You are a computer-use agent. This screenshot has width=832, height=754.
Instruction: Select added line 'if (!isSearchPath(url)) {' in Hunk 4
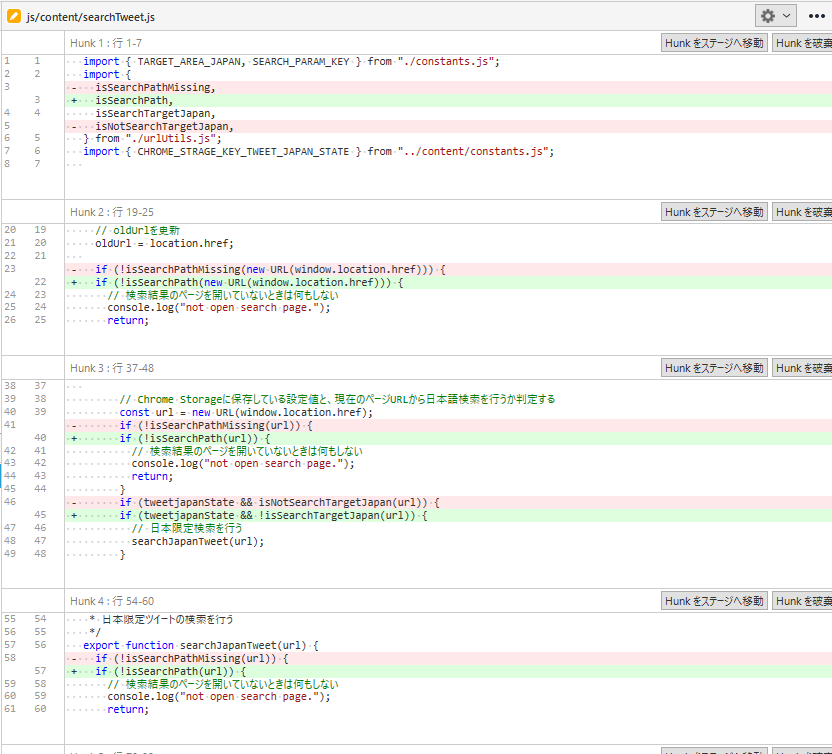(x=448, y=671)
